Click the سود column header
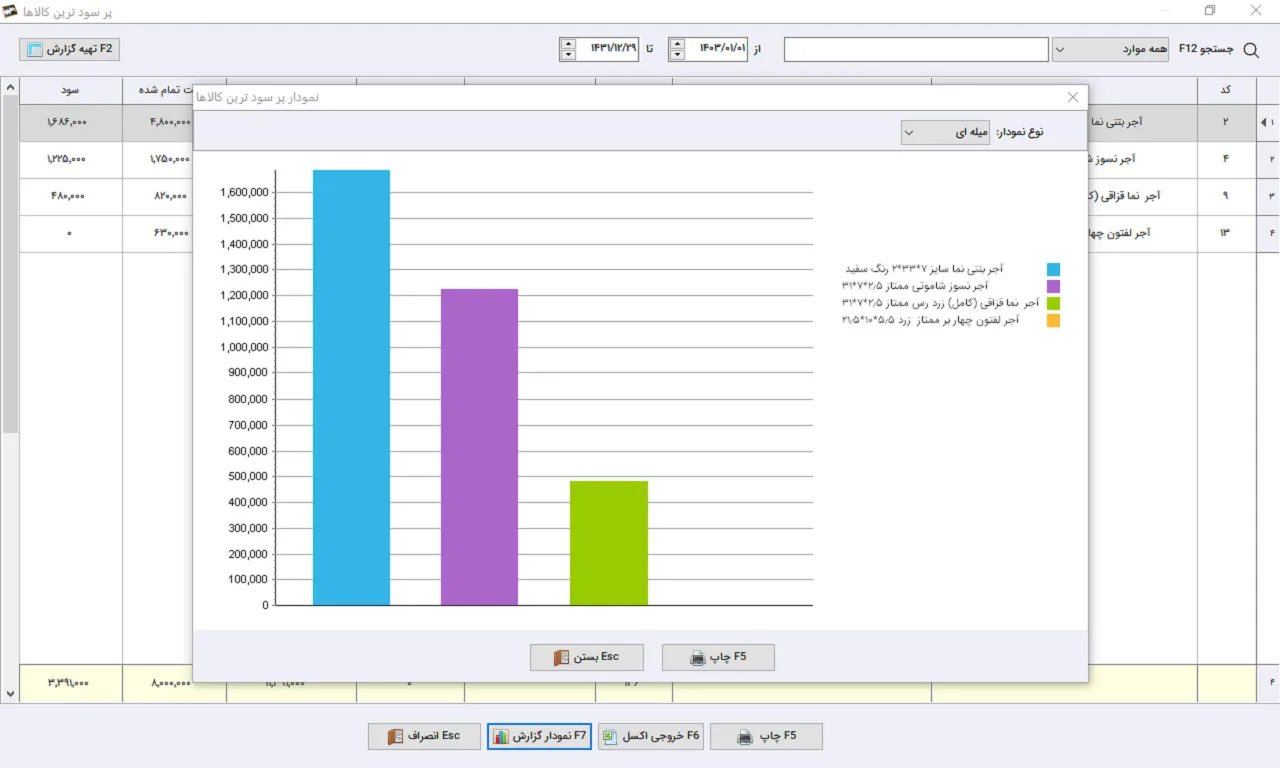The image size is (1280, 768). 70,90
